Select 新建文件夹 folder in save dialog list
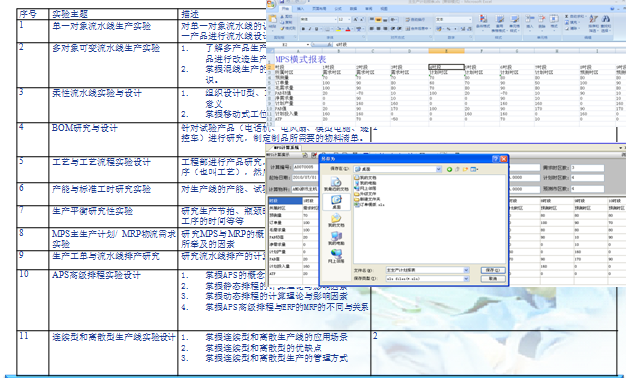Image resolution: width=626 pixels, height=378 pixels. 367,199
